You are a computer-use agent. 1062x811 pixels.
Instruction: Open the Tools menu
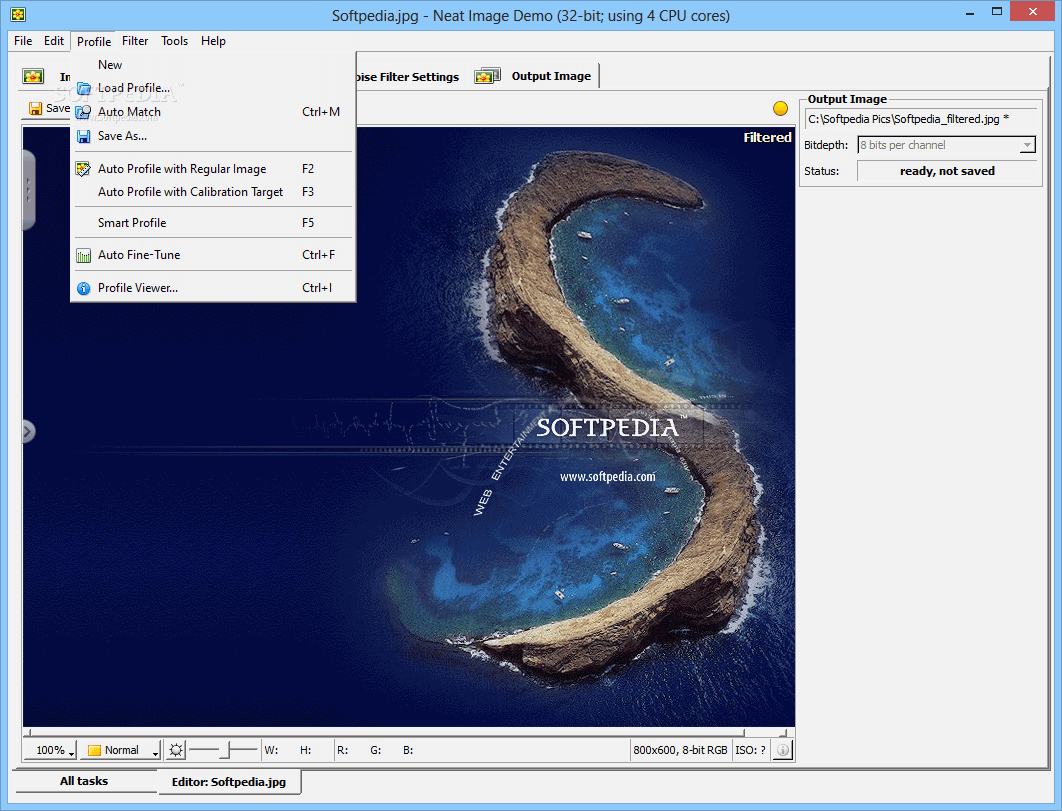coord(174,41)
